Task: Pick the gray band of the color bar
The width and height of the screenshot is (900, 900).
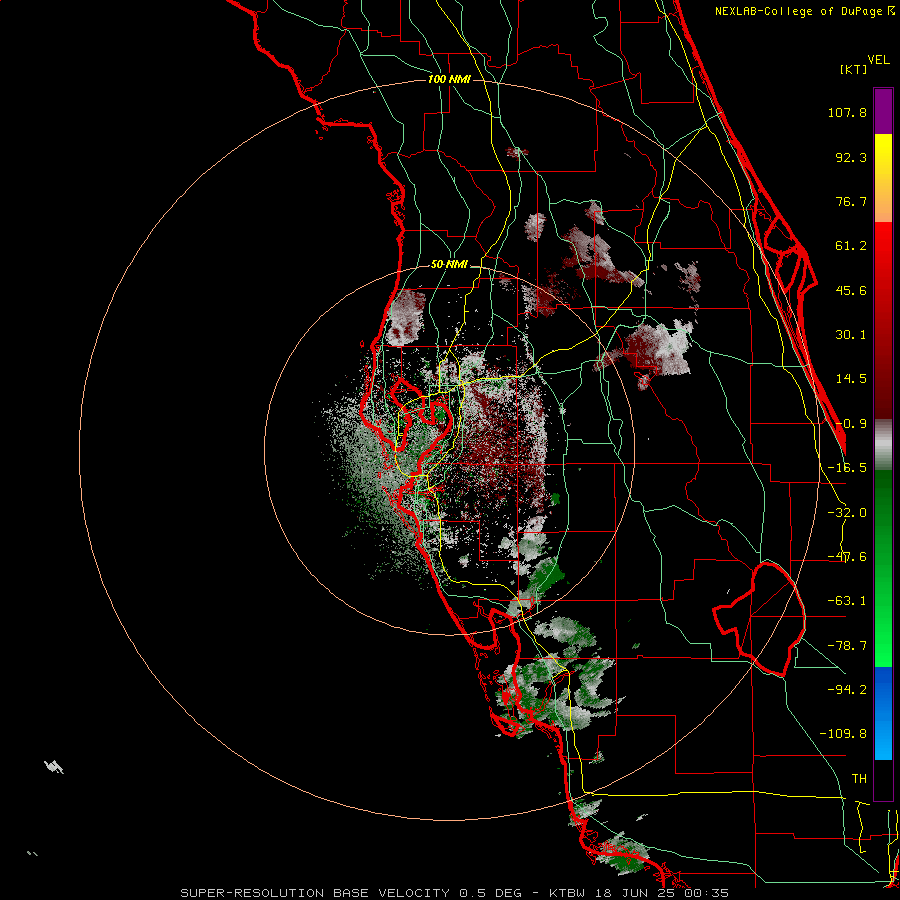Action: tap(883, 445)
